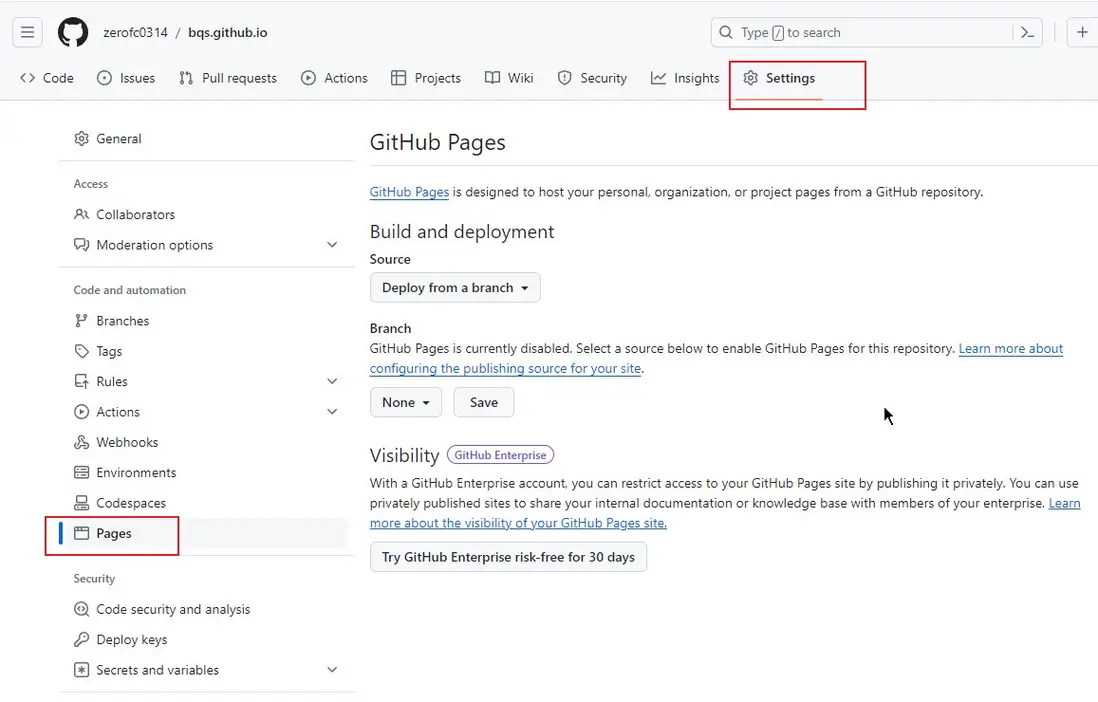Click Try GitHub Enterprise risk-free button
Image resolution: width=1098 pixels, height=702 pixels.
(508, 557)
